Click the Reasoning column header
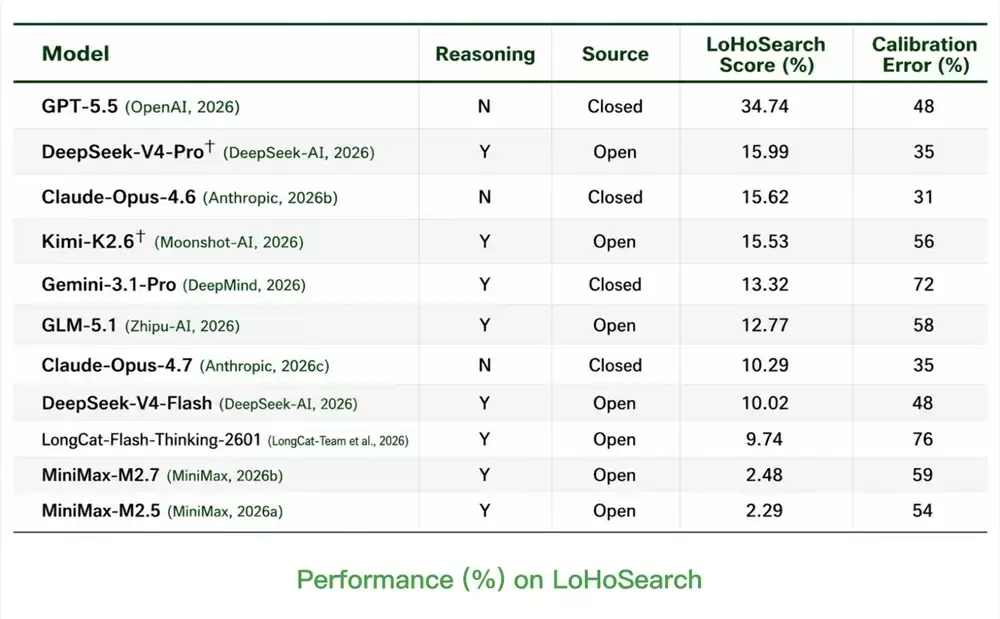The image size is (1000, 619). pos(485,54)
